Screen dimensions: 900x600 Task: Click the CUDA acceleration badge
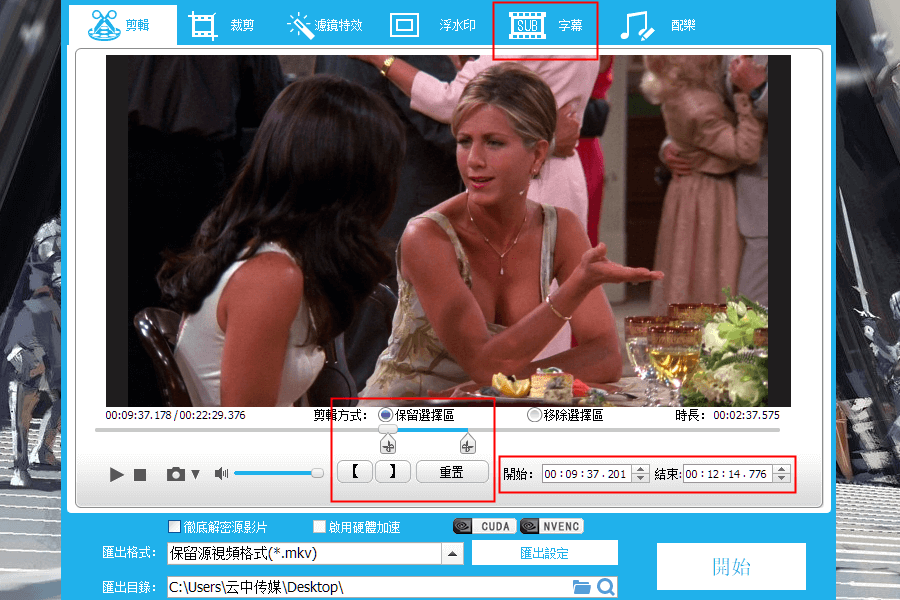pyautogui.click(x=484, y=527)
